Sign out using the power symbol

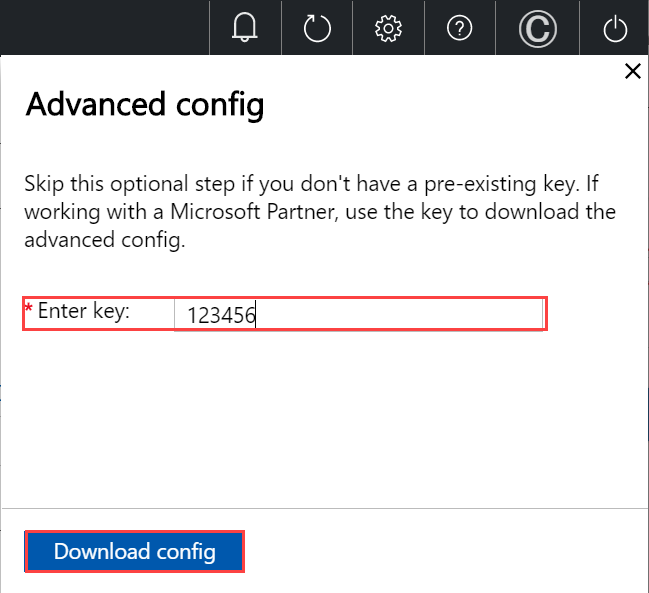615,29
